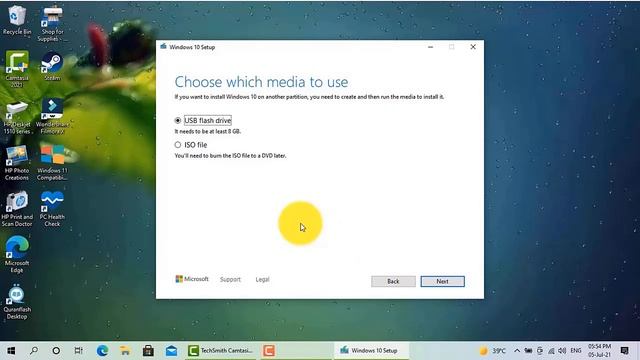Open the clock and date flyout
The image size is (640, 360).
click(600, 351)
